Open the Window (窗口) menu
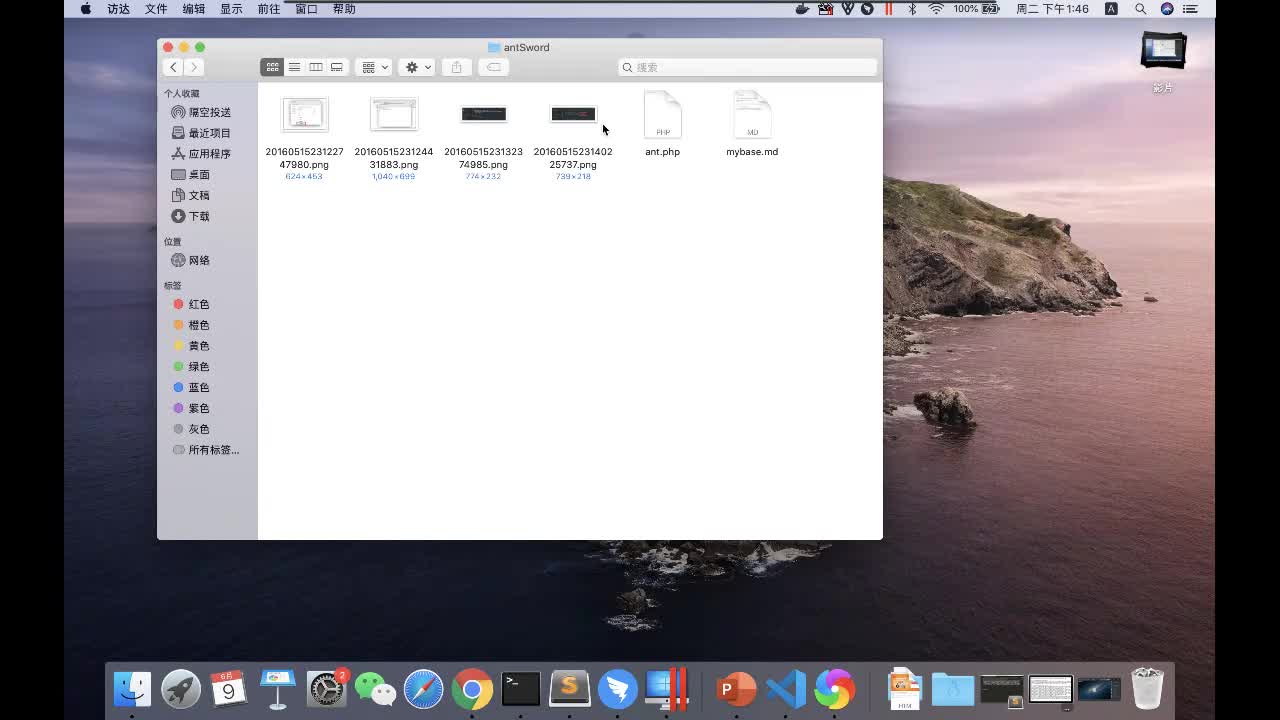Image resolution: width=1280 pixels, height=720 pixels. click(x=306, y=9)
